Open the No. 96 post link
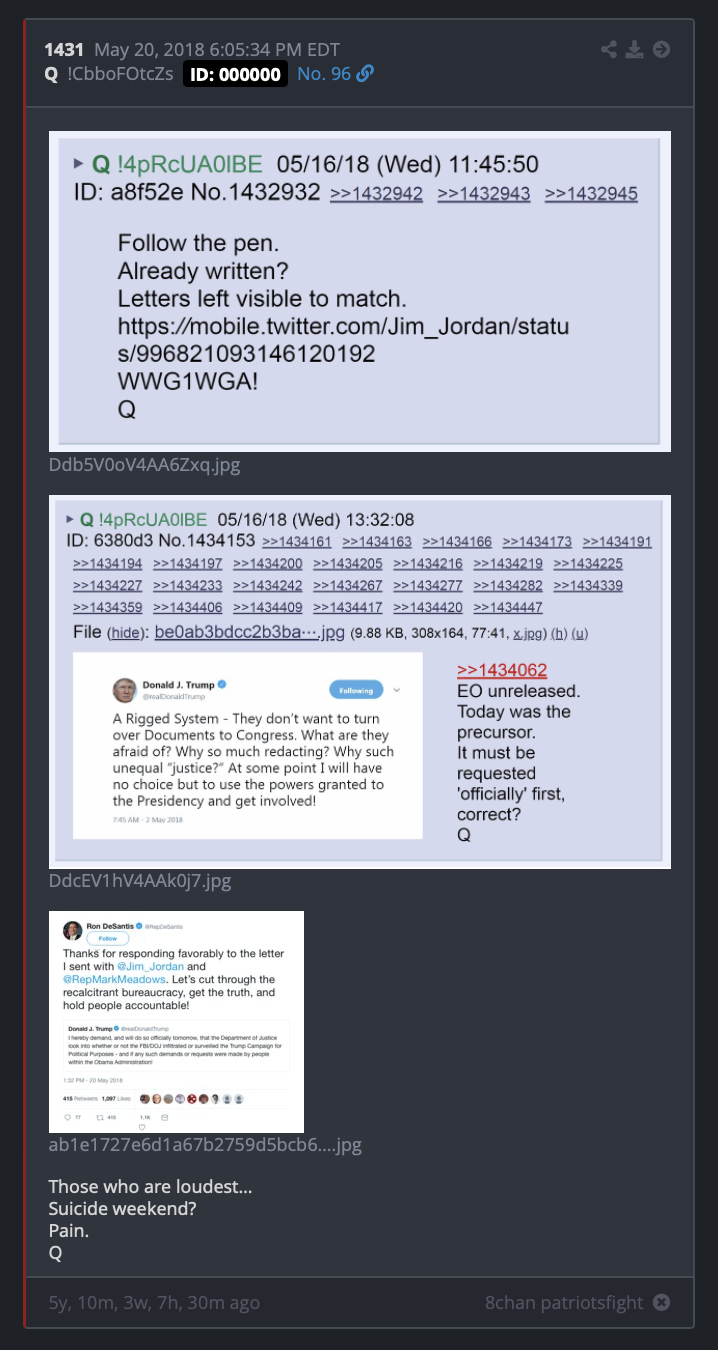Screen dimensions: 718x1350 pyautogui.click(x=324, y=74)
